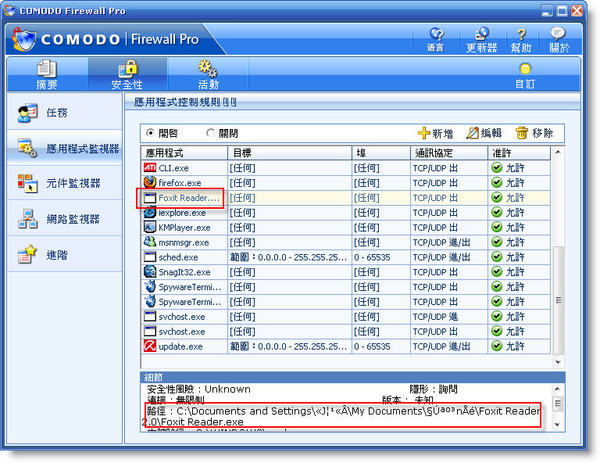The width and height of the screenshot is (600, 463).
Task: Click the SnagIt32.exe icon
Action: tap(150, 272)
